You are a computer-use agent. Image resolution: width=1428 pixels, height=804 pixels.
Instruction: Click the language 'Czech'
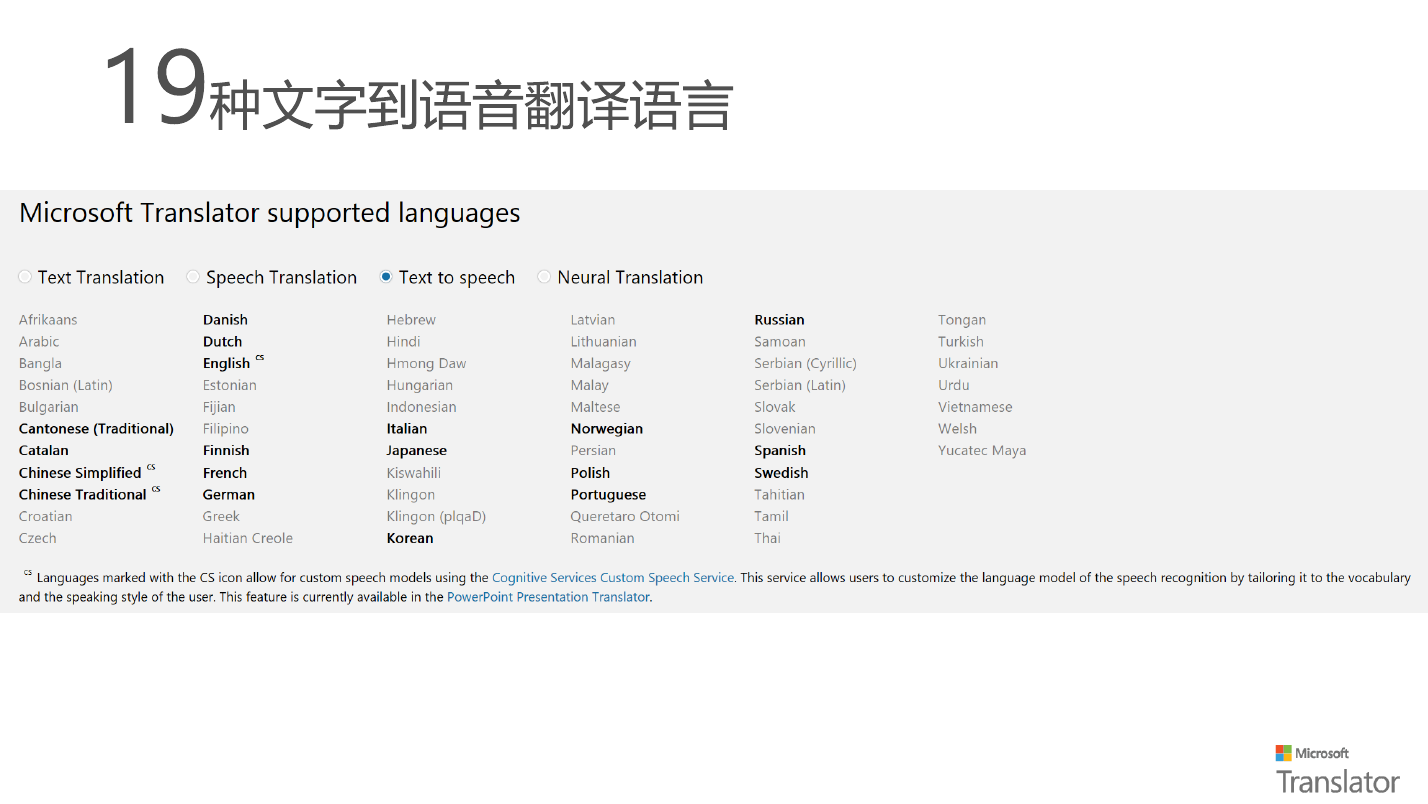click(x=38, y=538)
